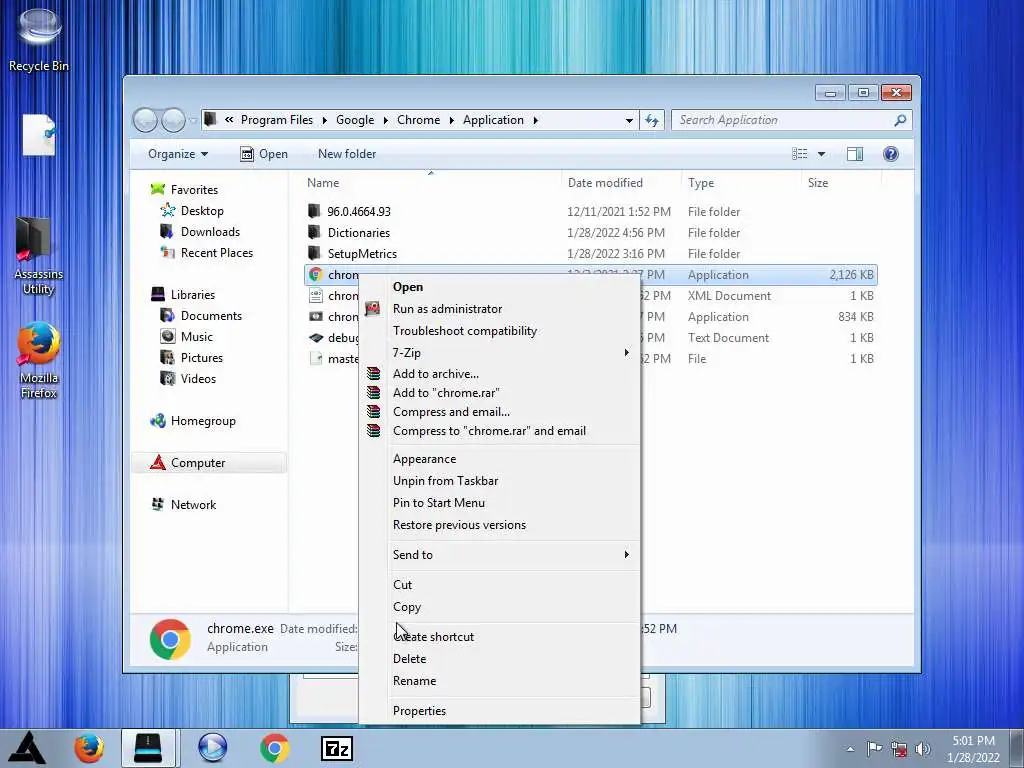Screen dimensions: 1024x768
Task: Click the Run as administrator shield icon
Action: click(373, 309)
